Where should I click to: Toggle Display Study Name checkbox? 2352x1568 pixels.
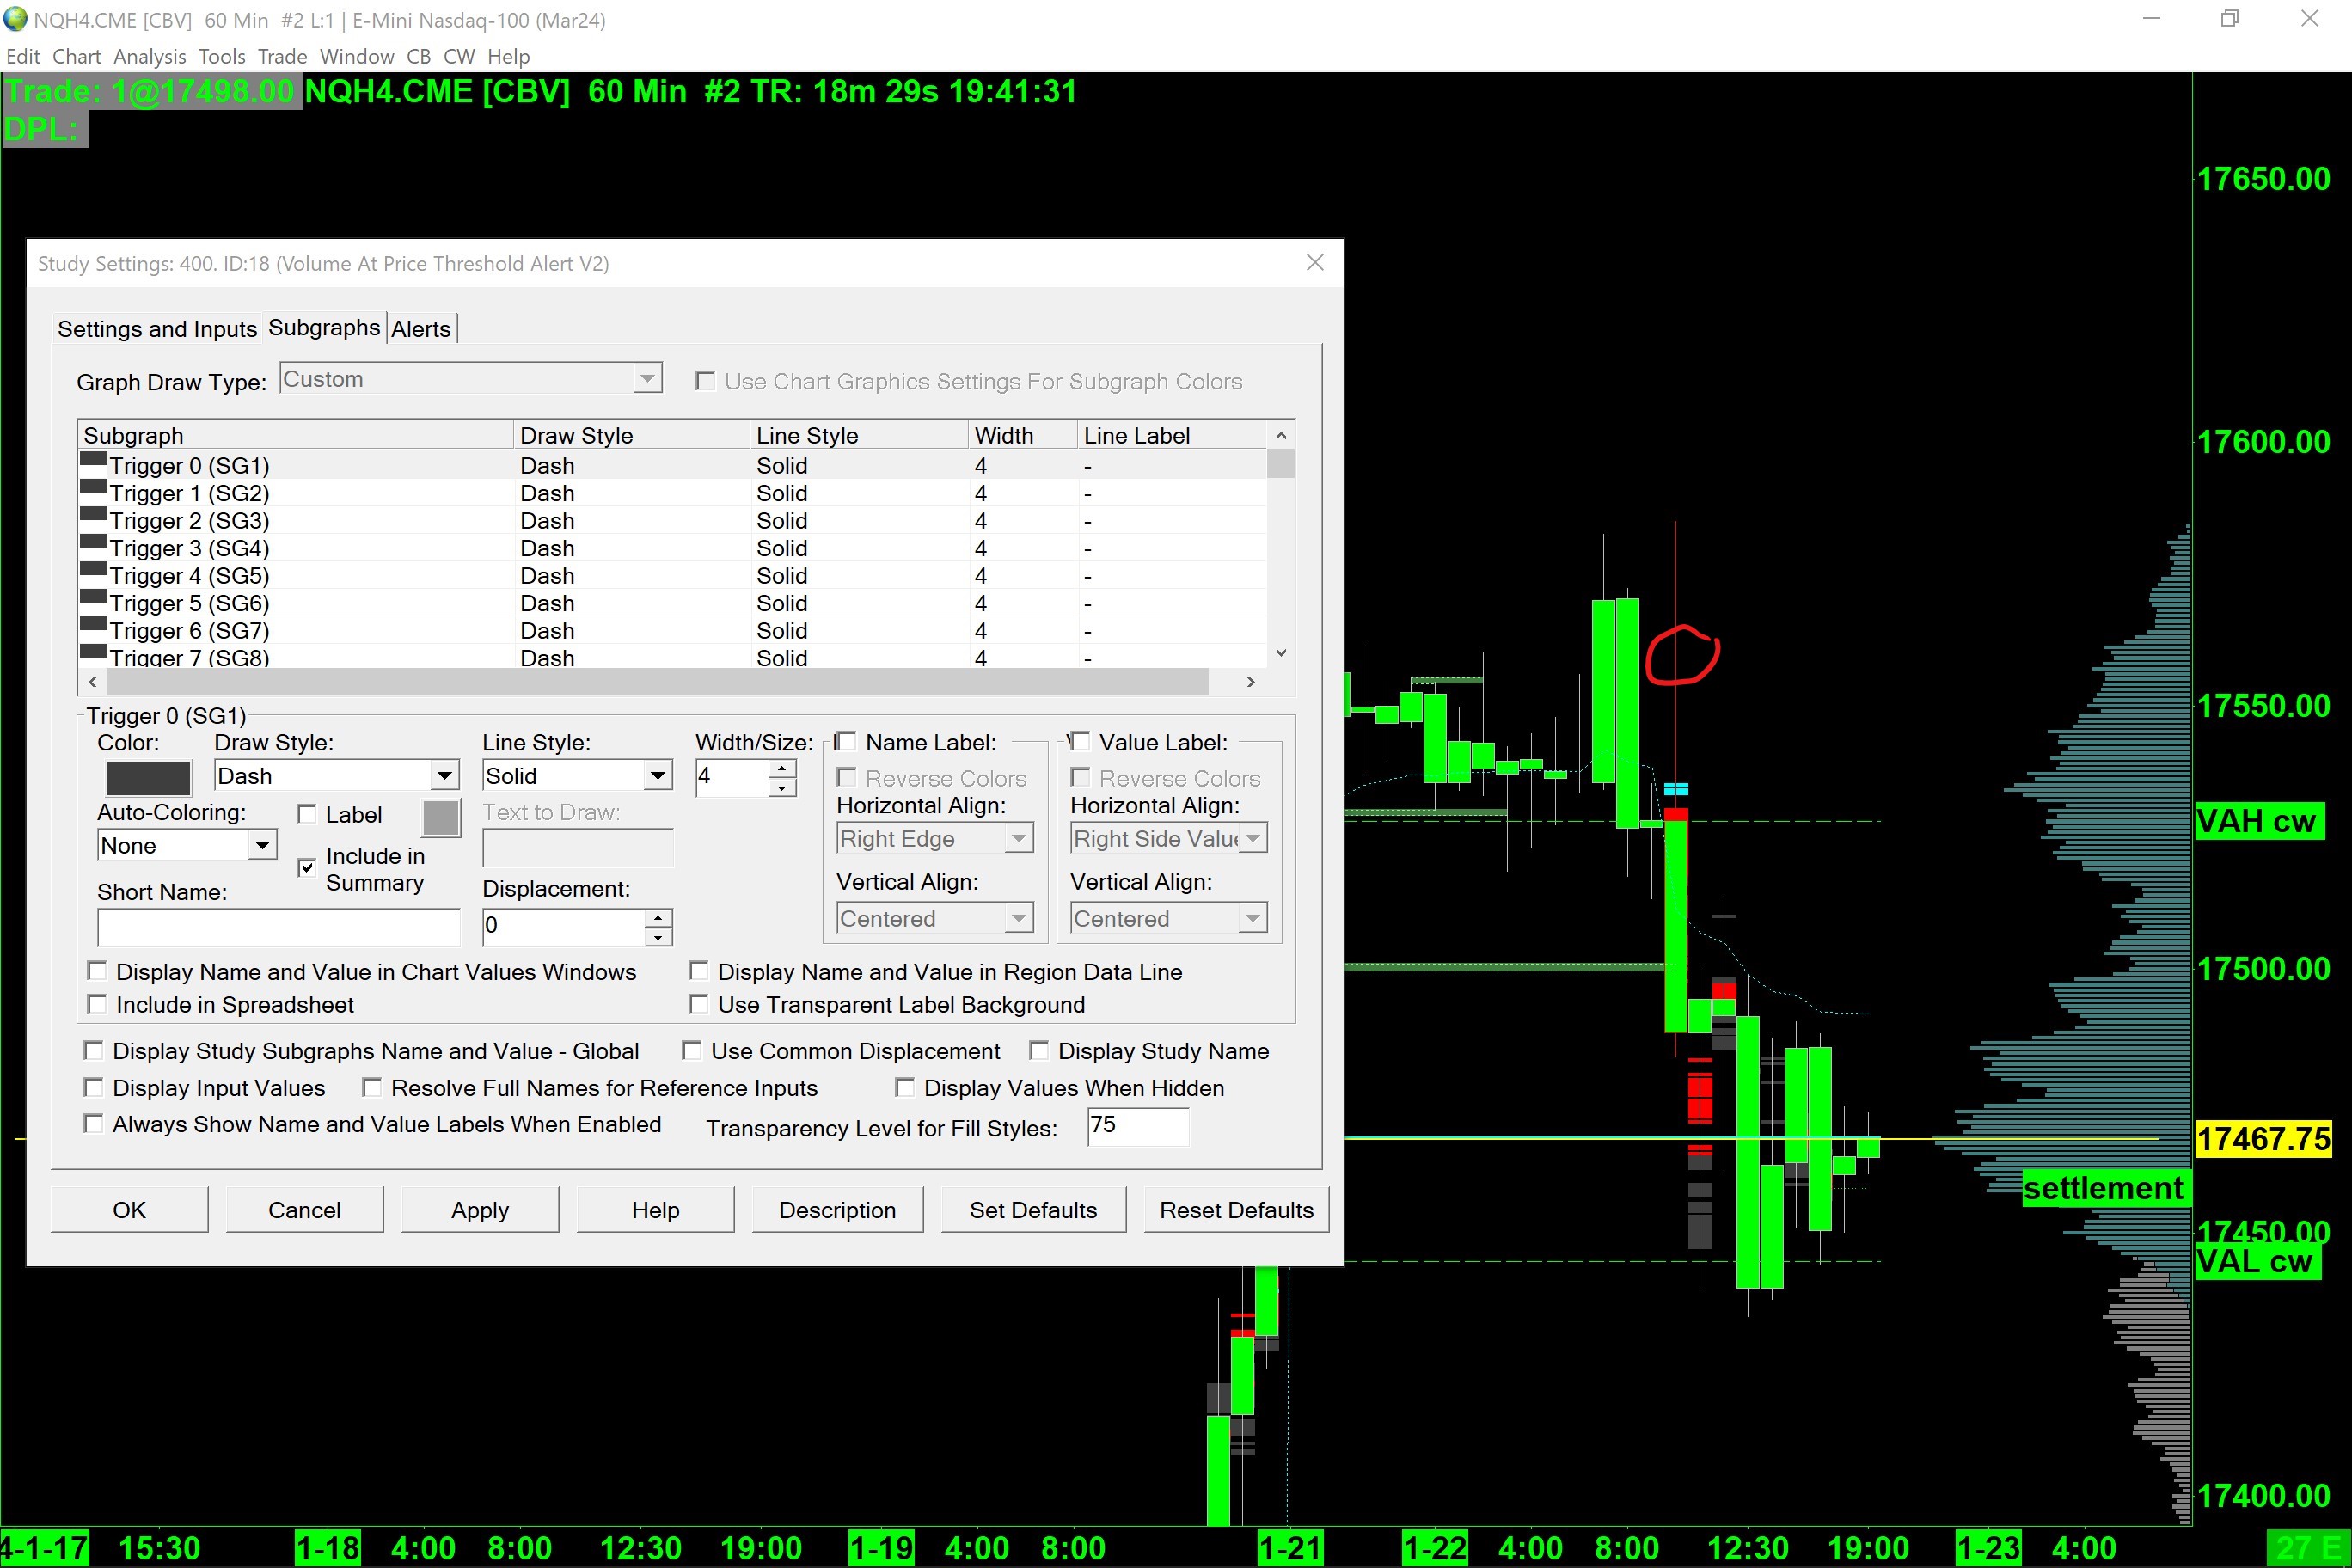point(1039,1050)
